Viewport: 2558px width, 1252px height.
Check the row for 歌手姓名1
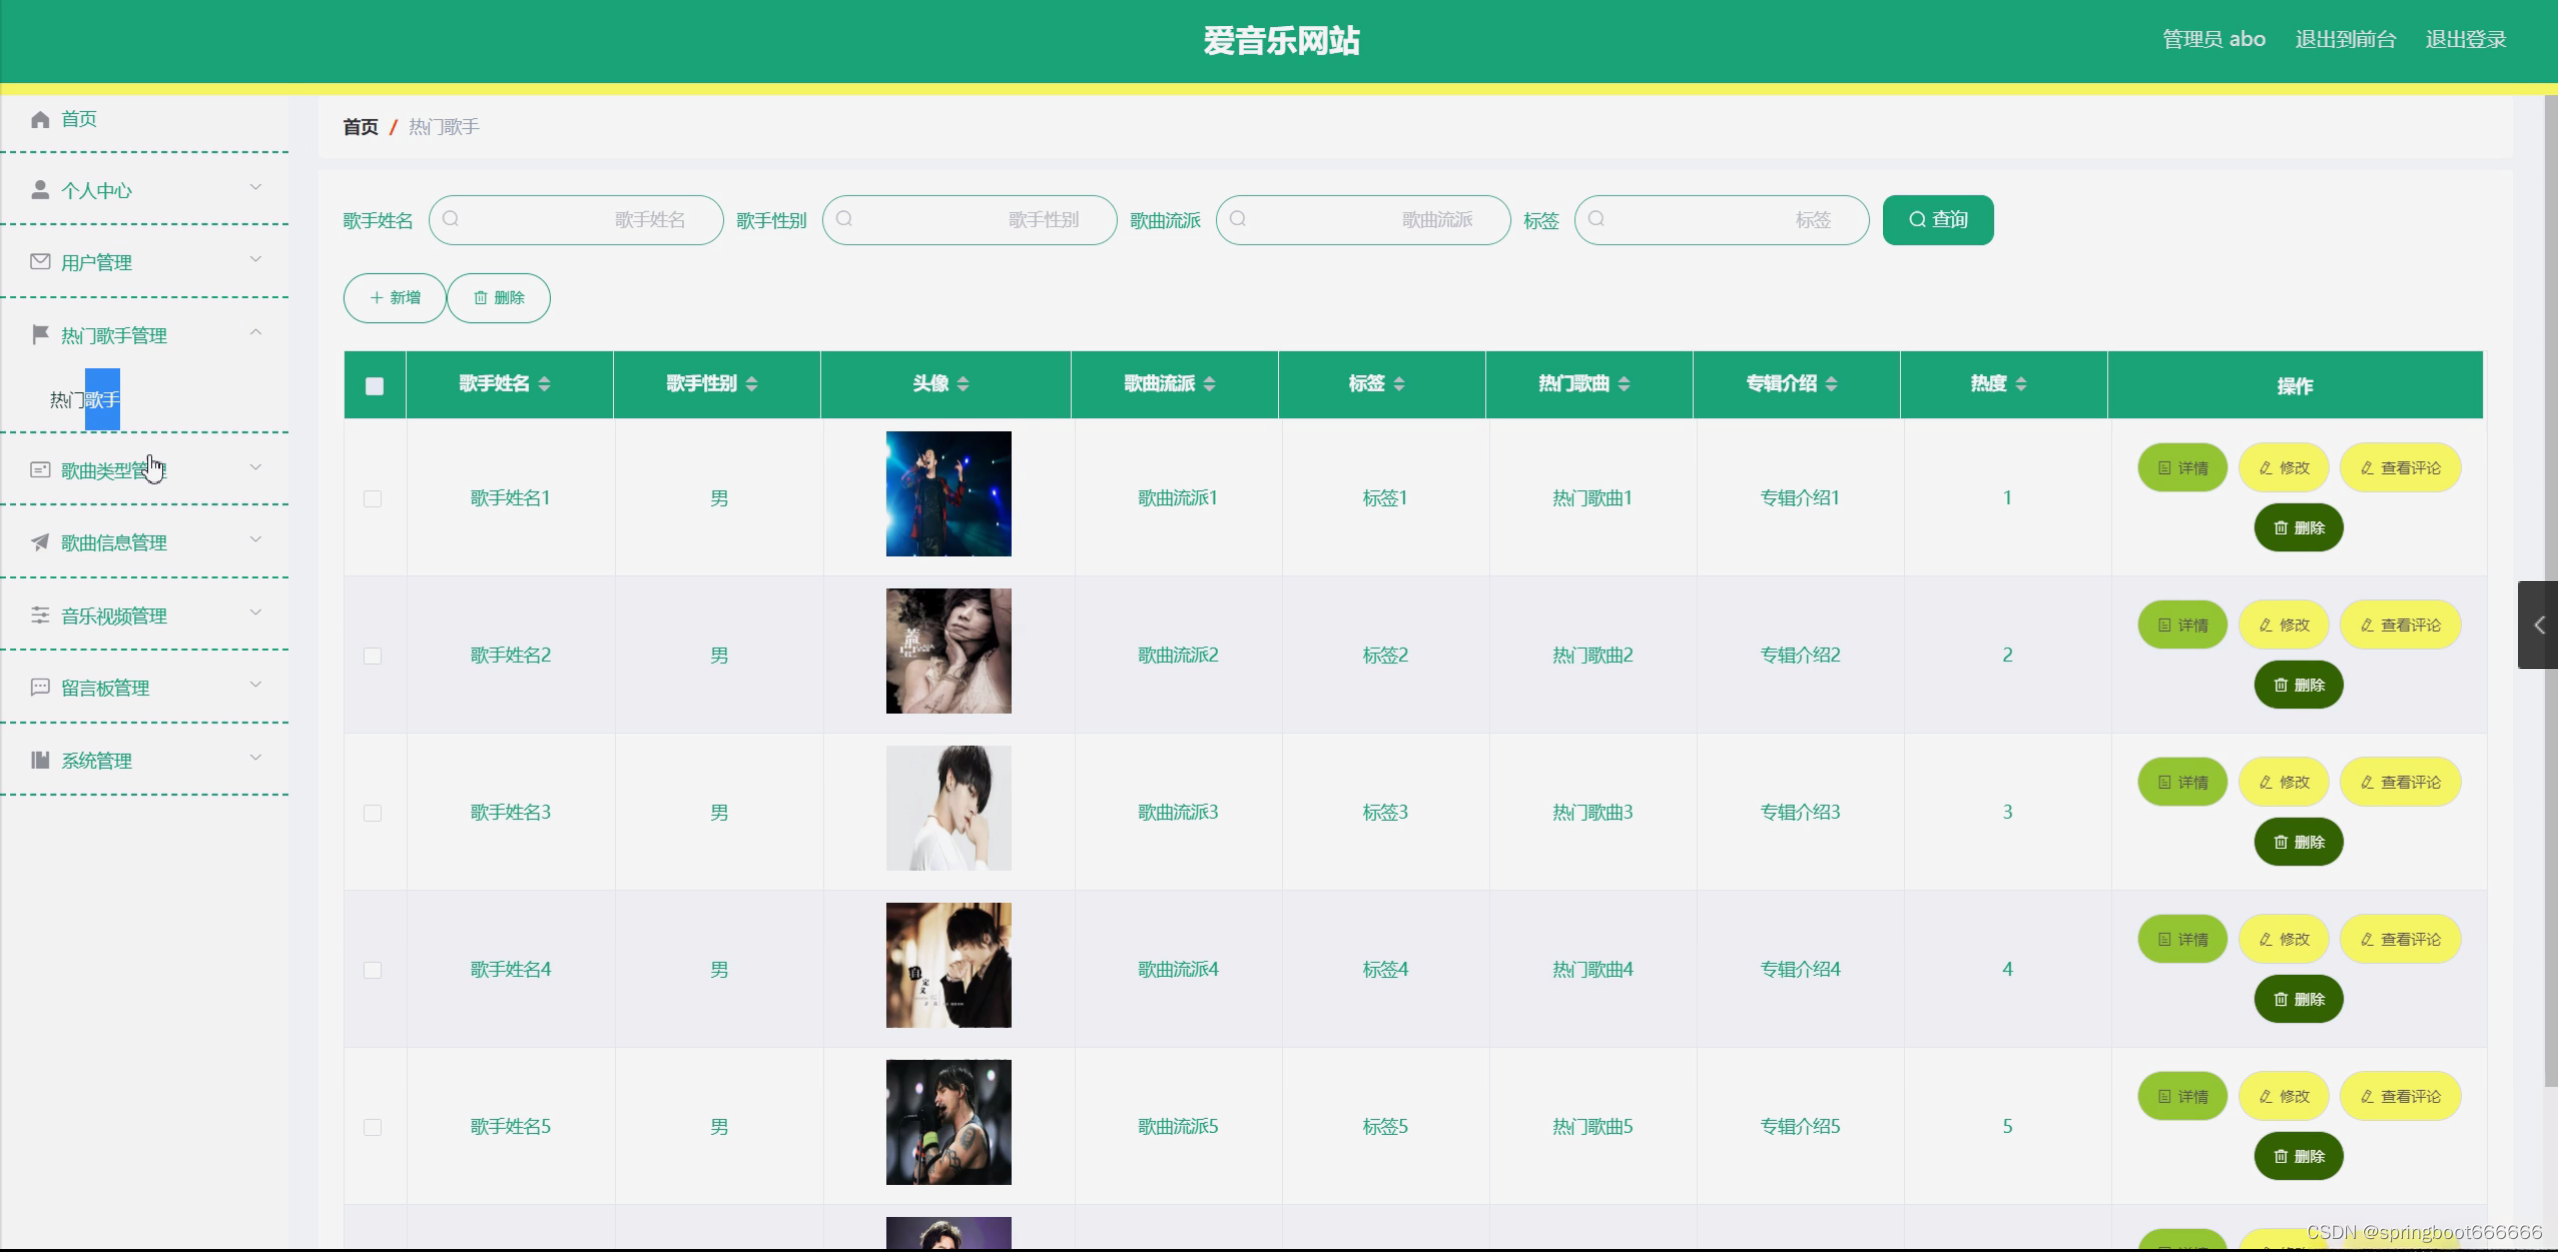373,498
